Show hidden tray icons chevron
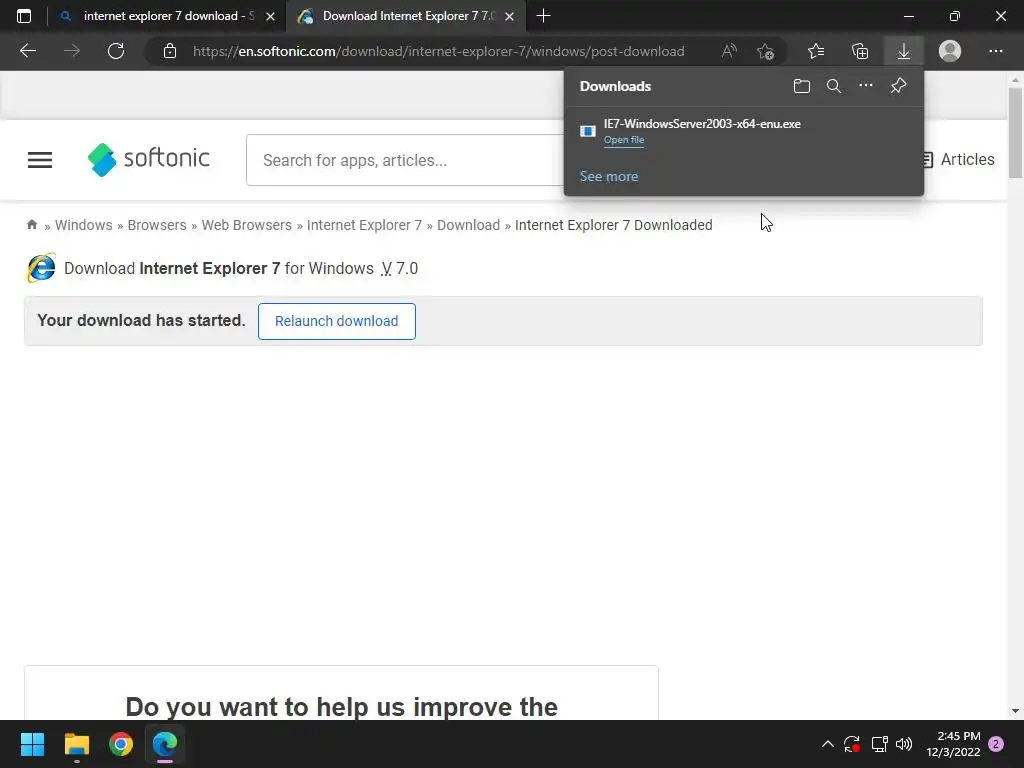This screenshot has height=768, width=1024. pyautogui.click(x=827, y=744)
